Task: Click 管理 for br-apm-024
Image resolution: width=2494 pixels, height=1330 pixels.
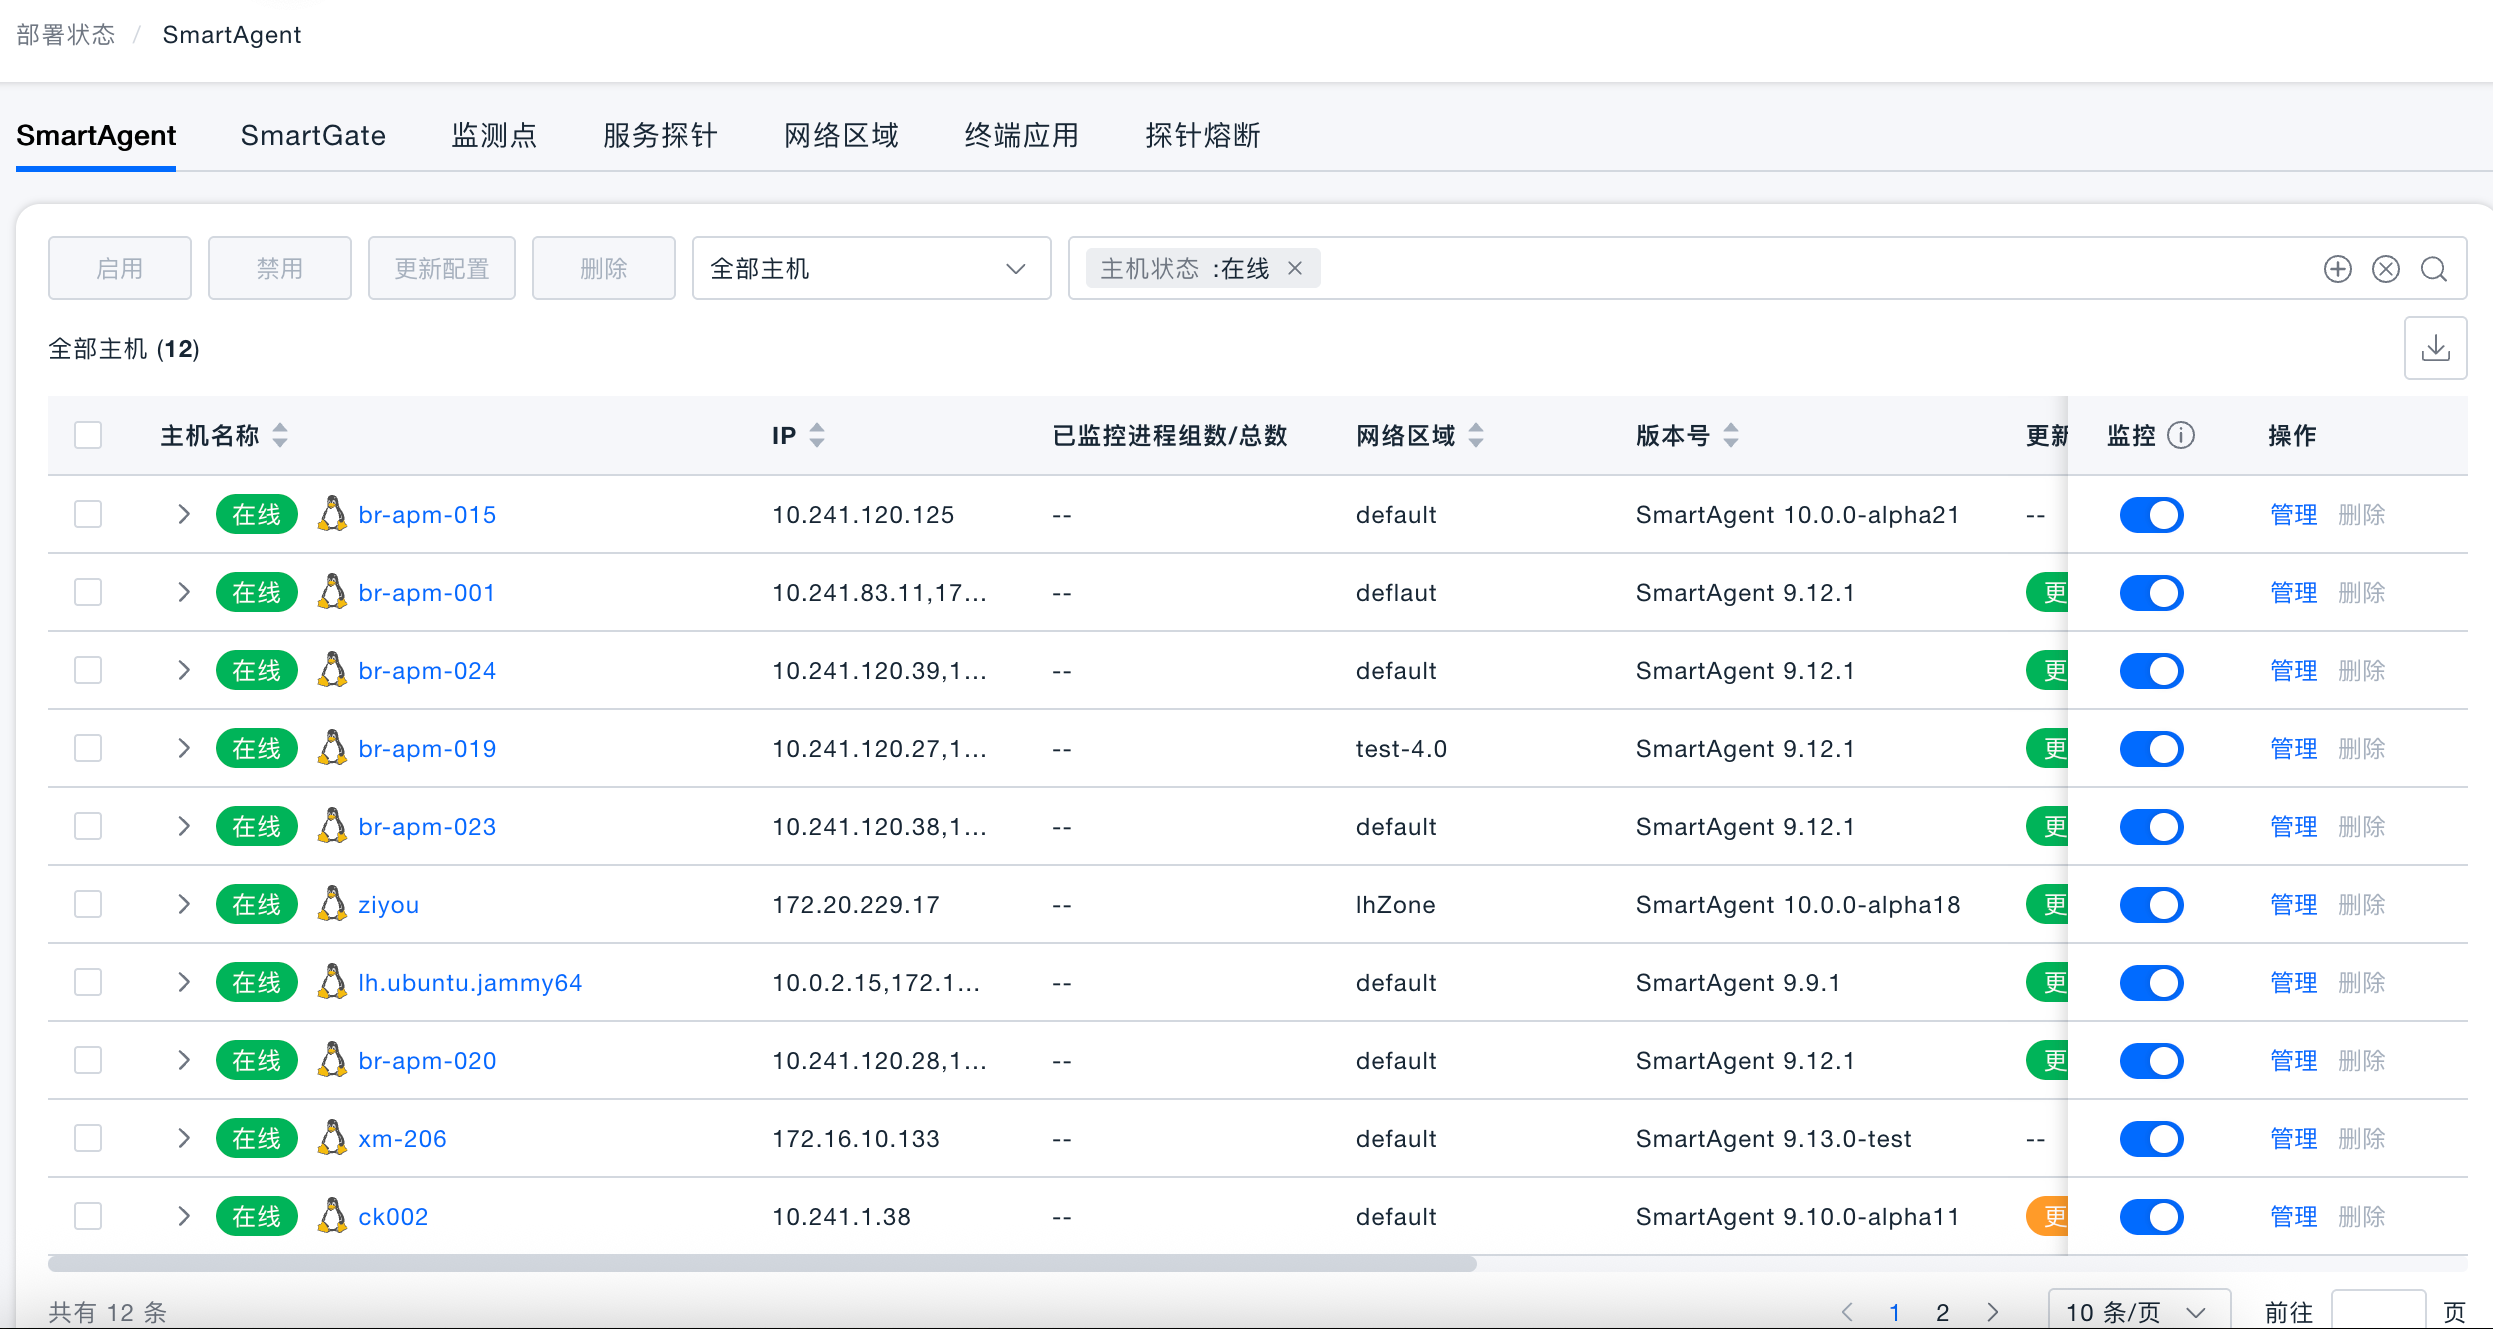Action: tap(2293, 670)
